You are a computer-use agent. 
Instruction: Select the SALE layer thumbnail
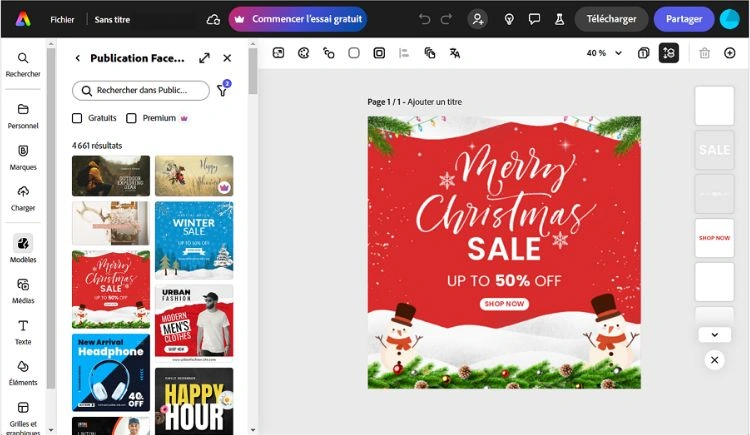click(714, 150)
